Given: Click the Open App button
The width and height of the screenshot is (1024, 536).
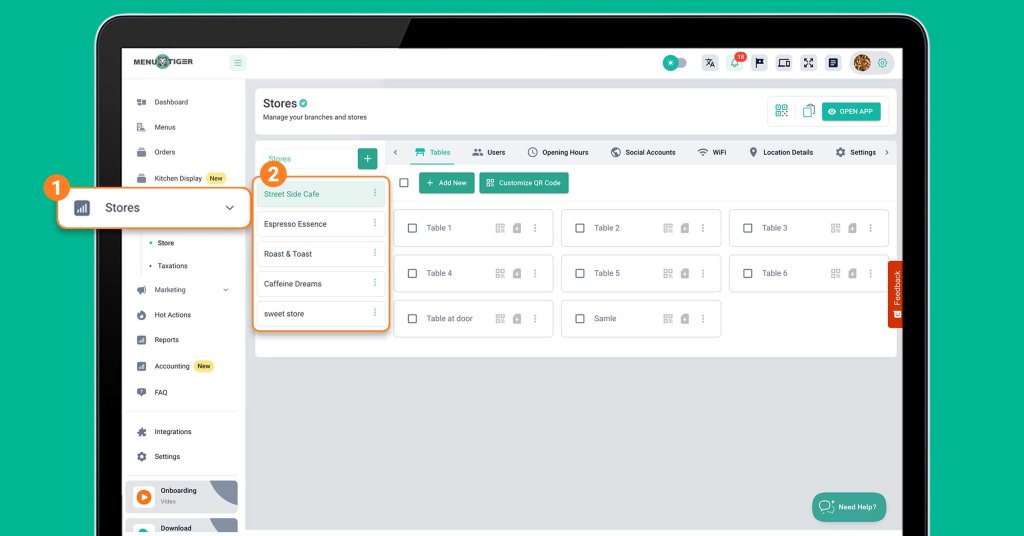Looking at the screenshot, I should click(x=851, y=111).
